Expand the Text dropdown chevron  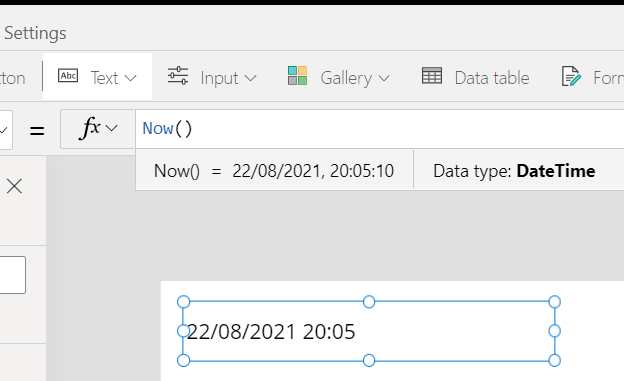(x=131, y=78)
